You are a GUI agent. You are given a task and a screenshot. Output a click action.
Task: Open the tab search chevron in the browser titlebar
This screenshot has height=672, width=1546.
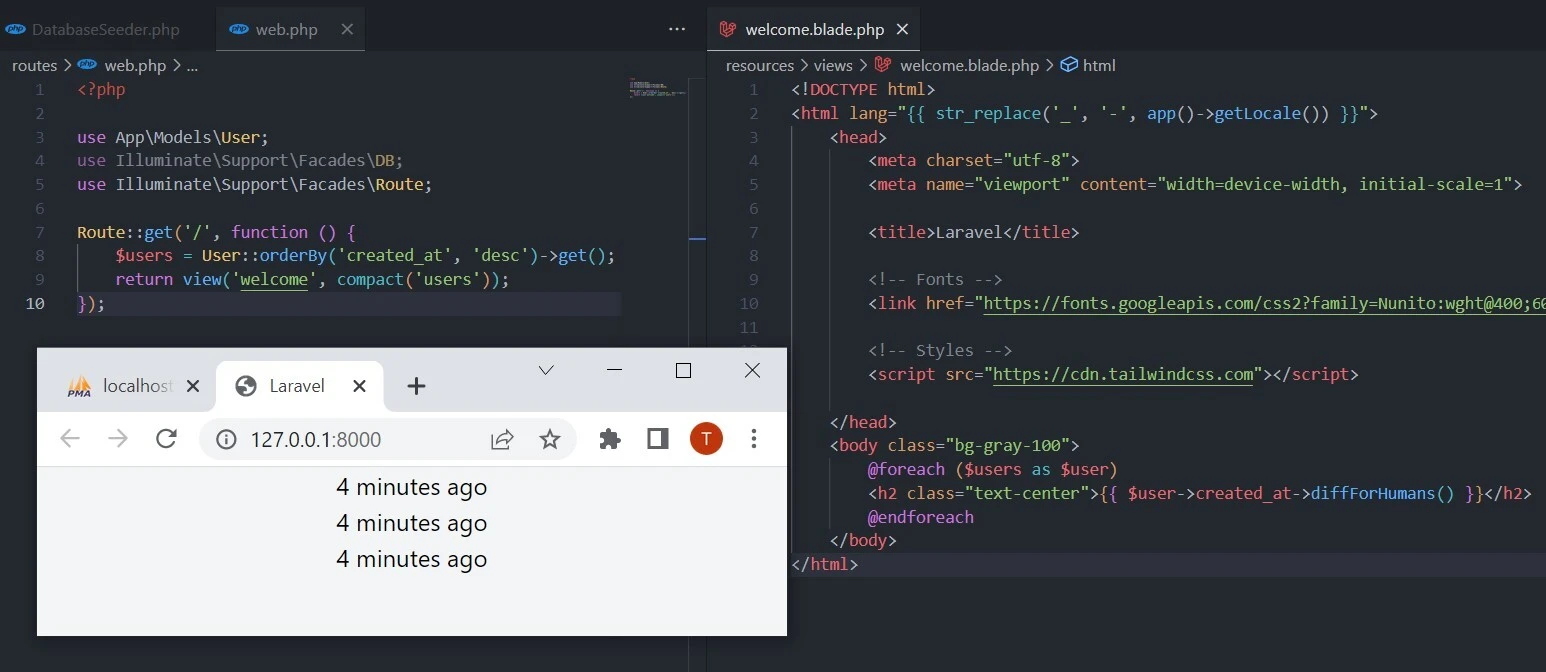tap(545, 370)
